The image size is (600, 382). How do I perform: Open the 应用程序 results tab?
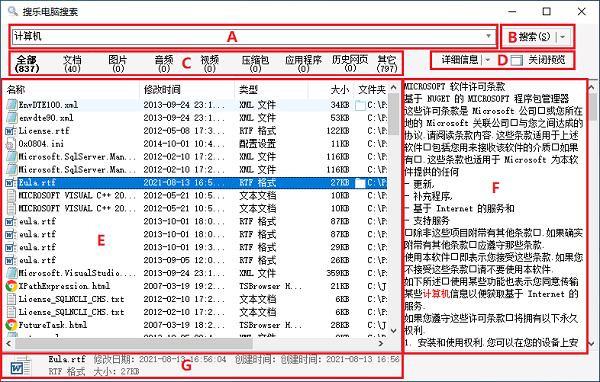point(303,64)
